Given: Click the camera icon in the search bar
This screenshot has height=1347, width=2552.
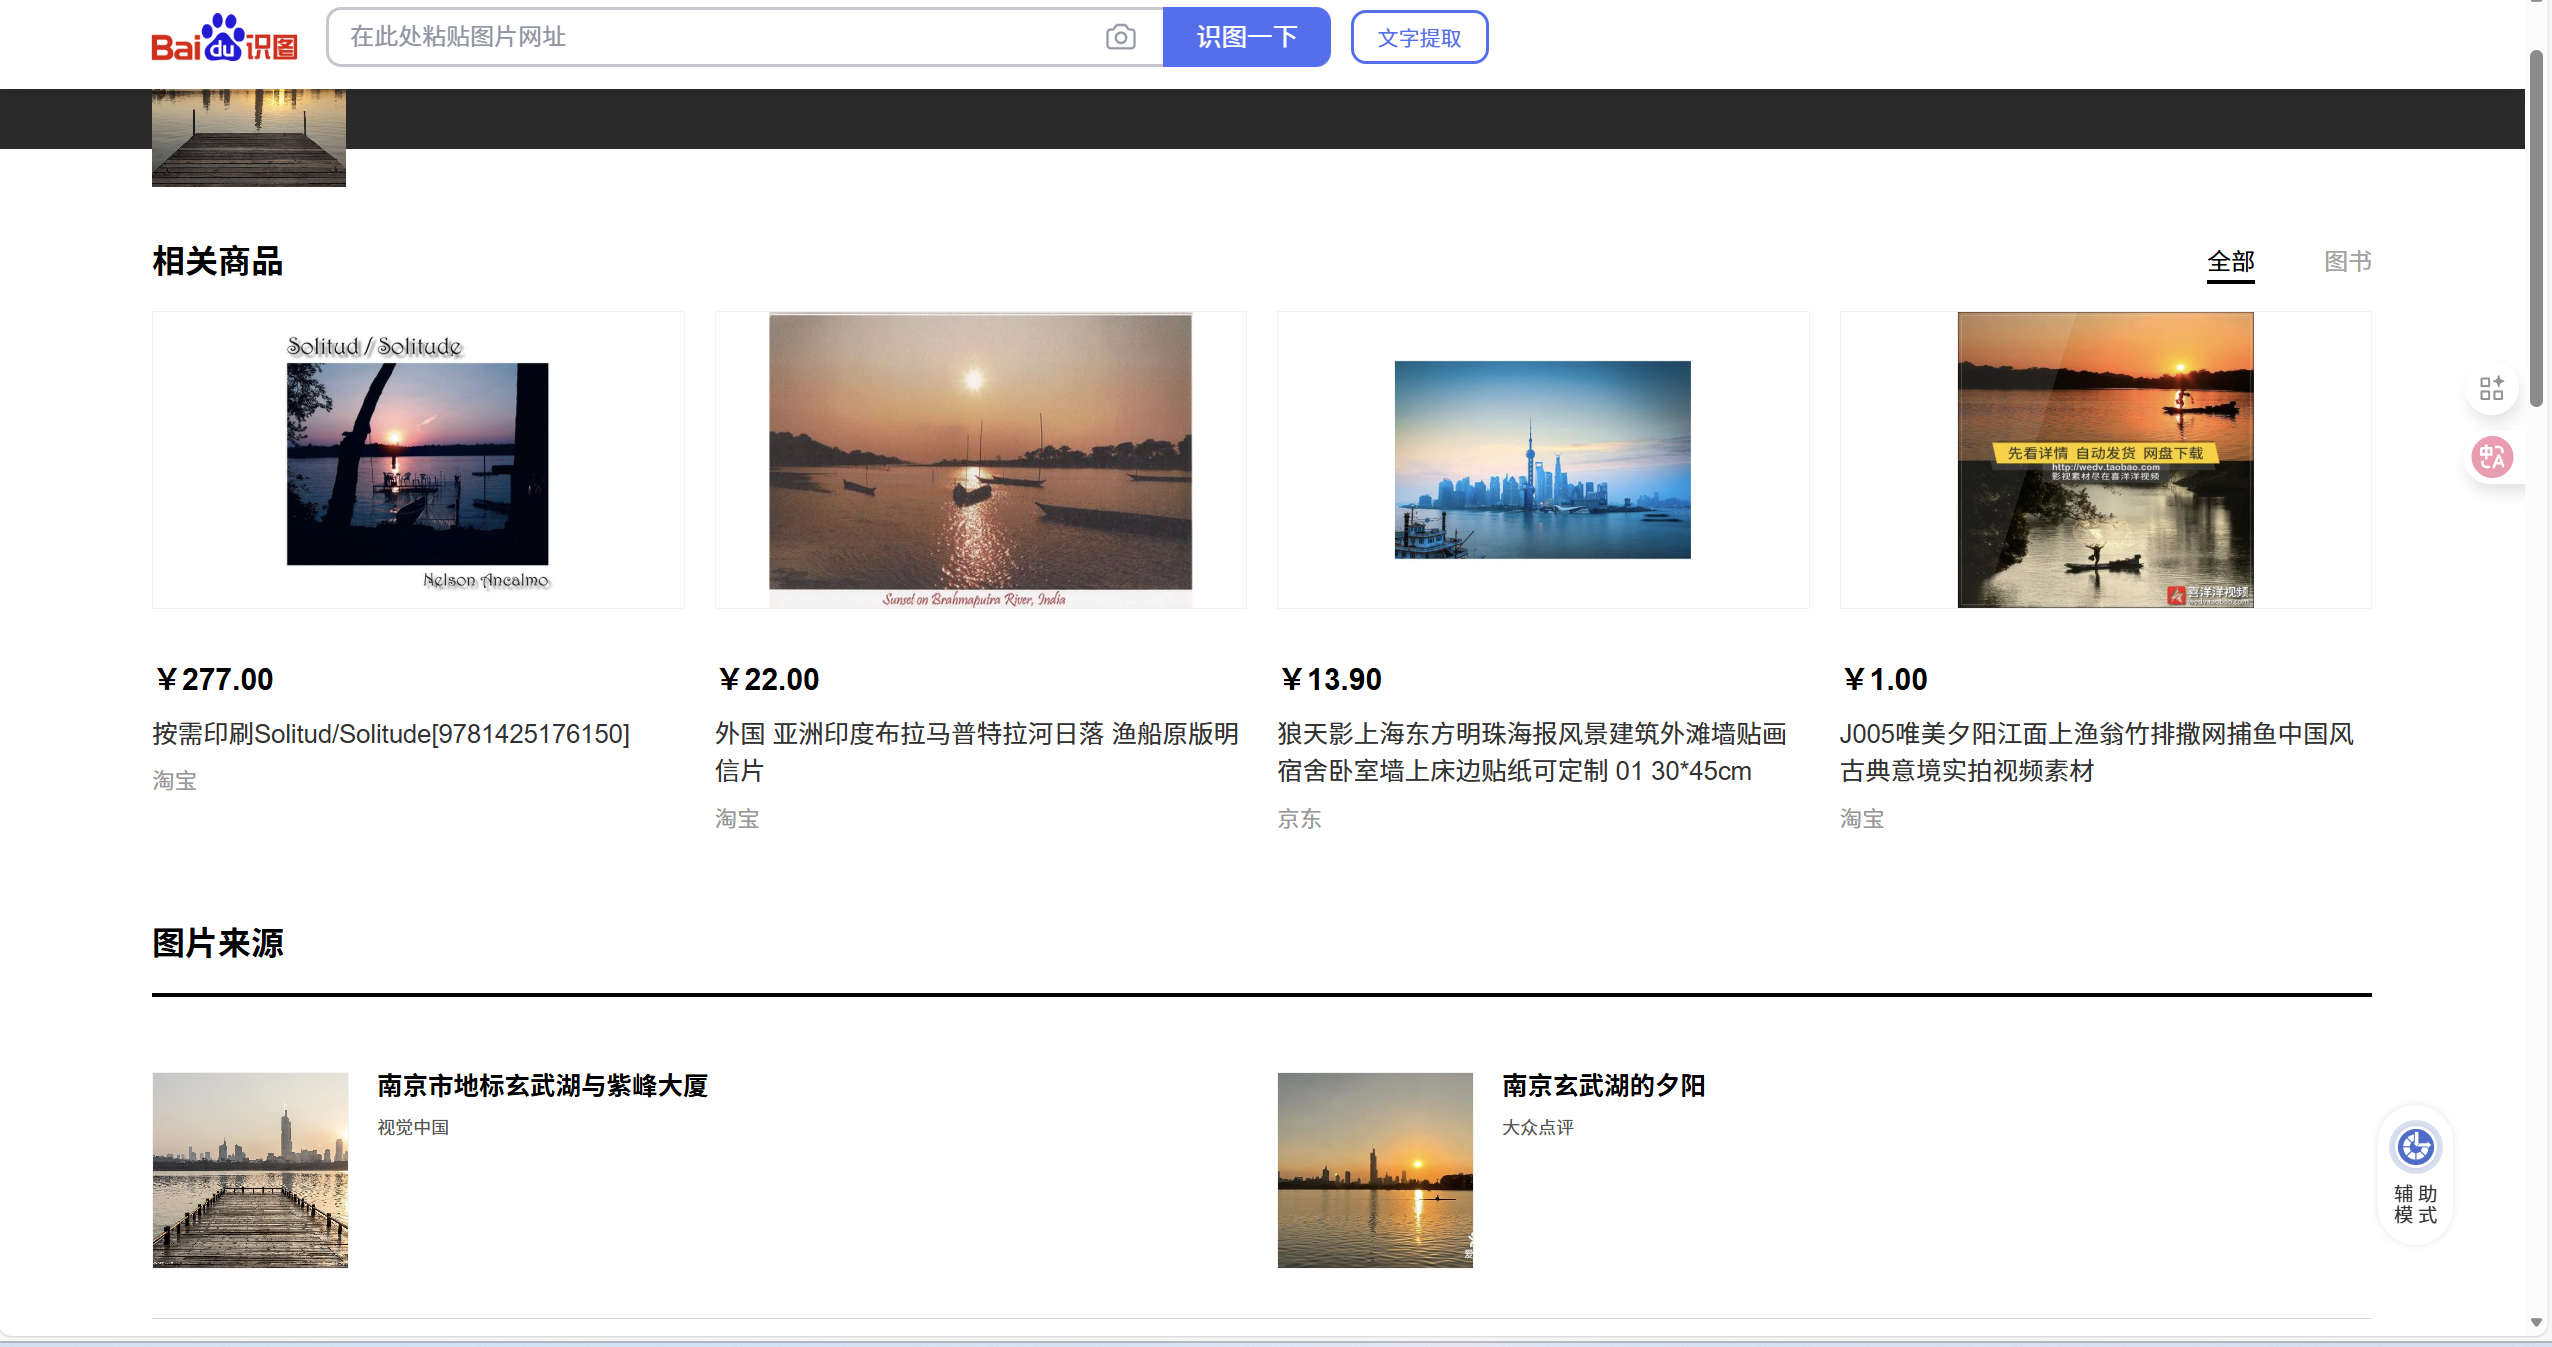Looking at the screenshot, I should tap(1119, 37).
